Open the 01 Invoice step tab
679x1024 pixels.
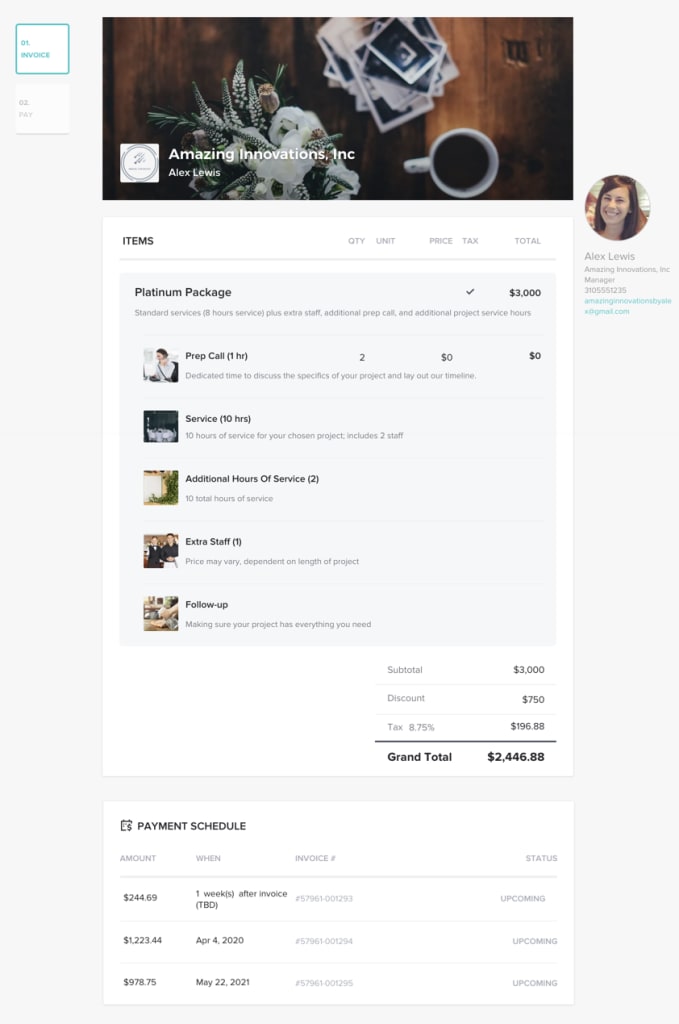(42, 49)
